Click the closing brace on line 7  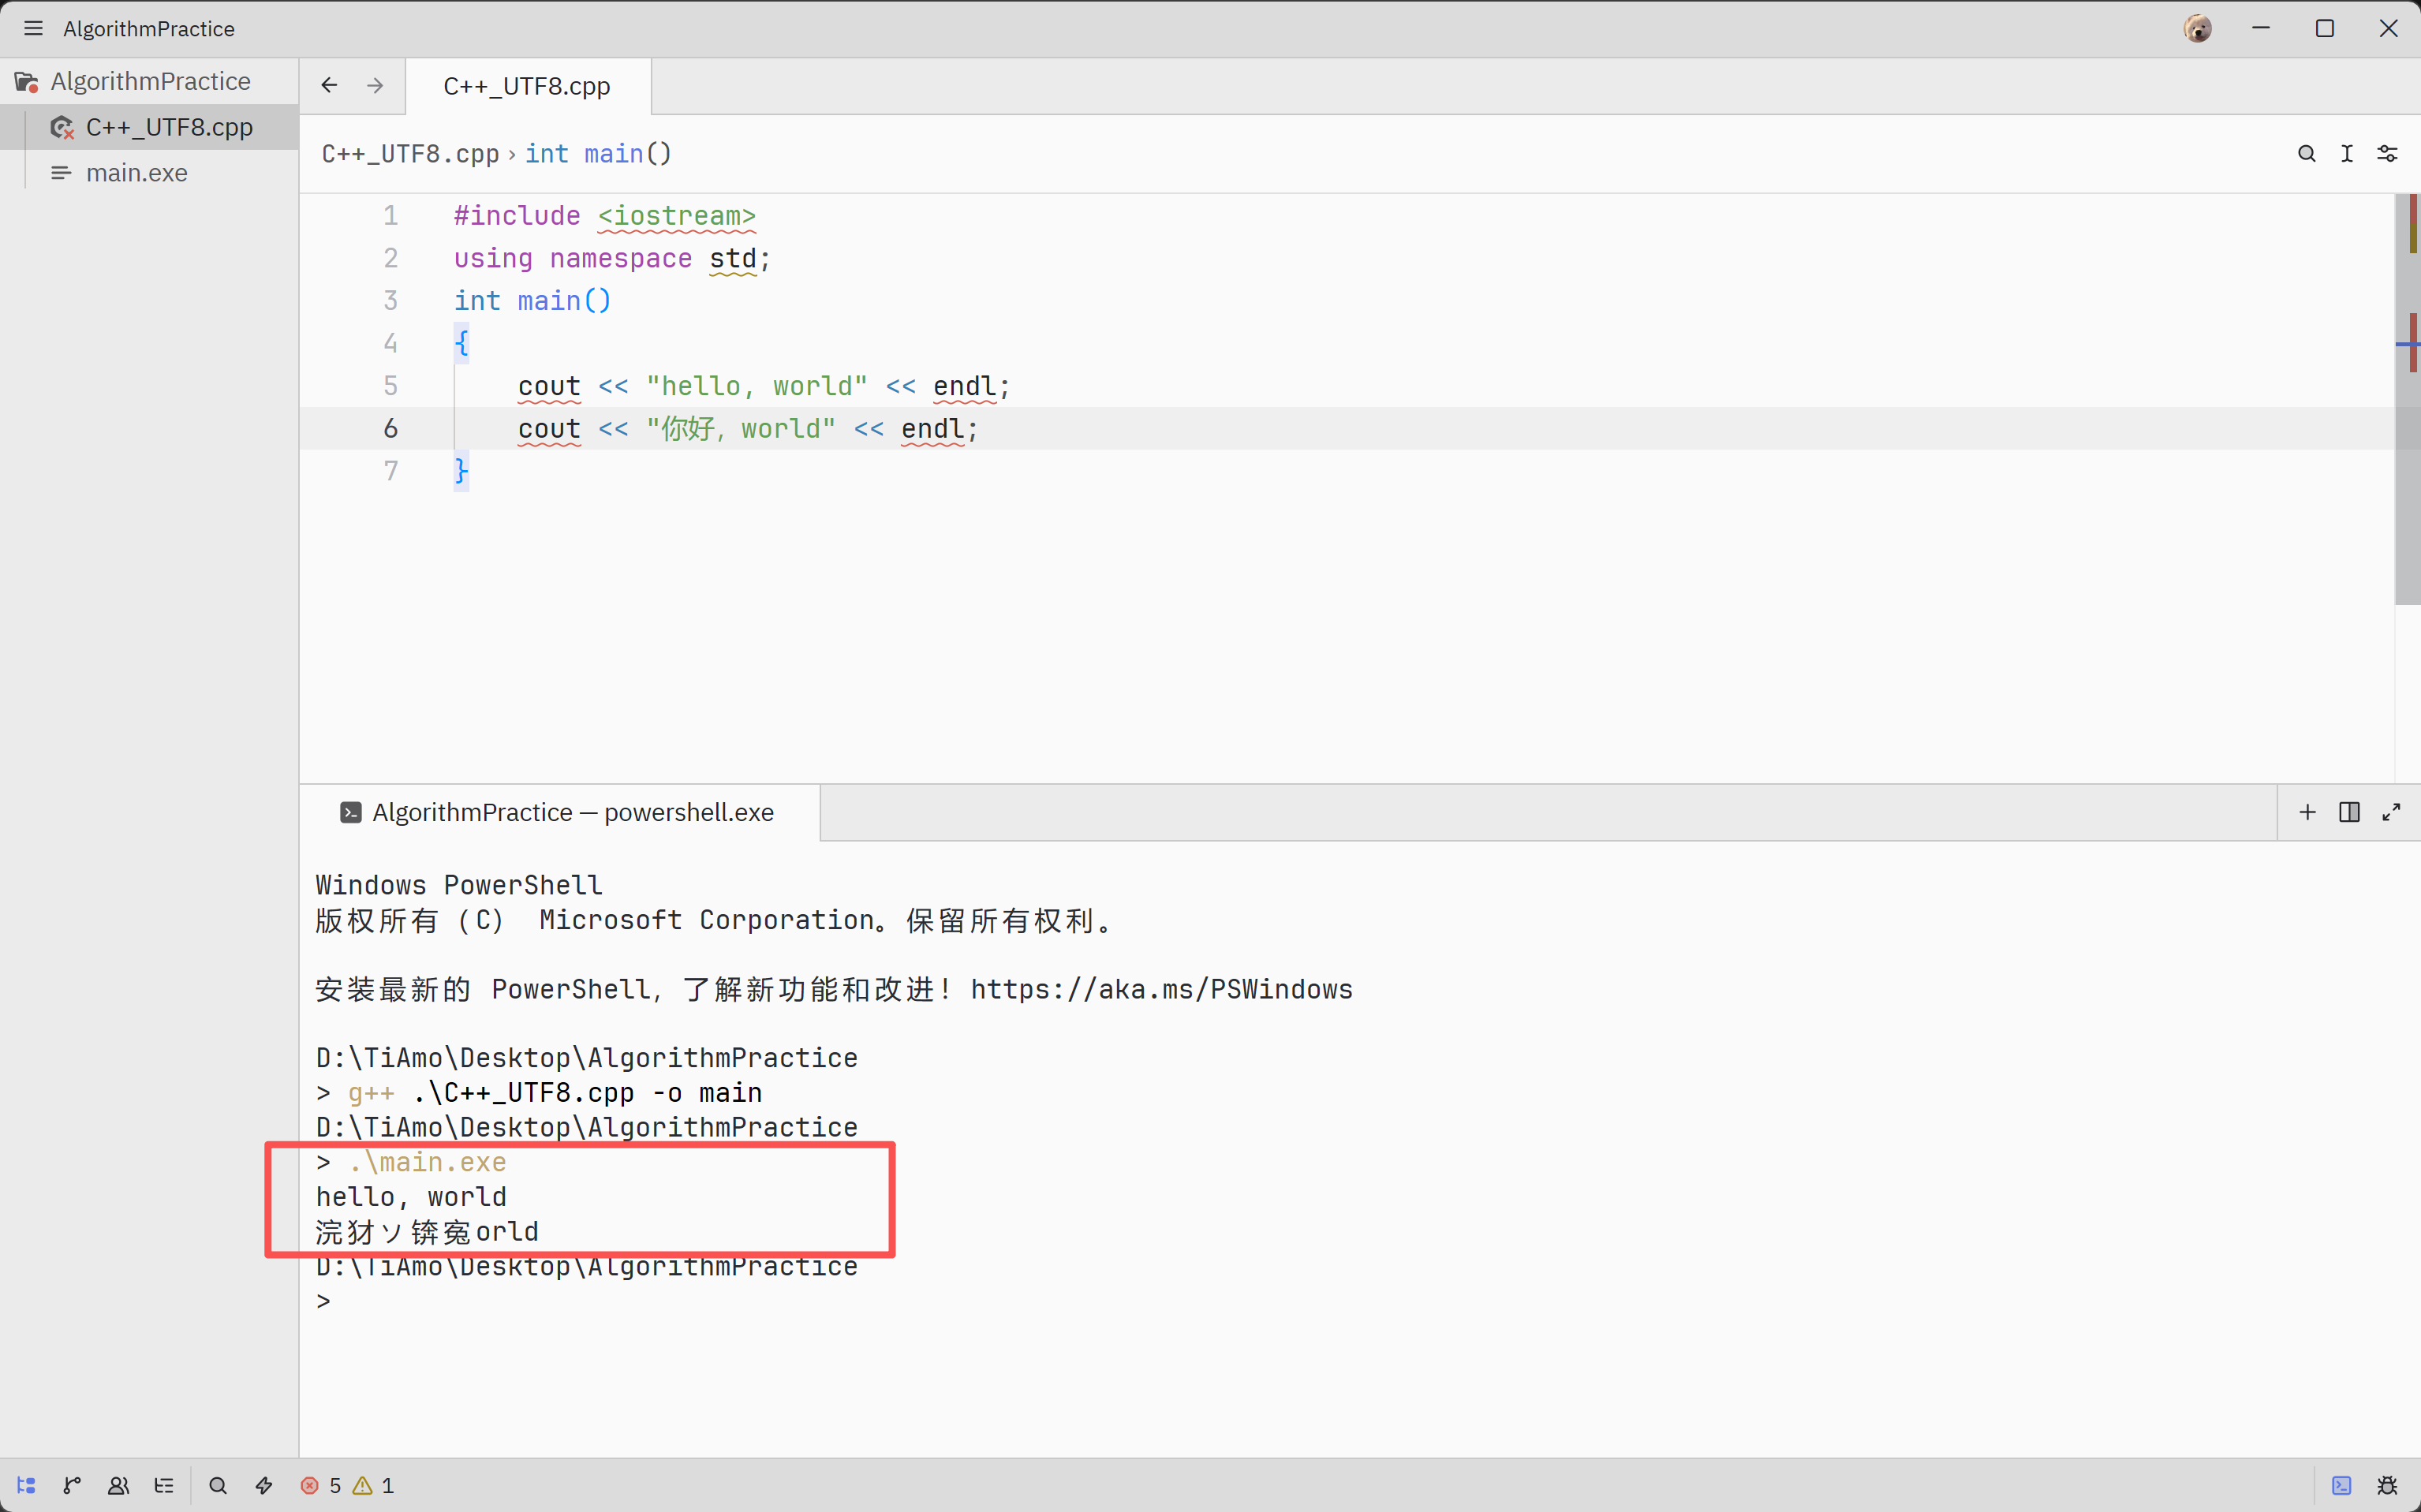coord(461,471)
